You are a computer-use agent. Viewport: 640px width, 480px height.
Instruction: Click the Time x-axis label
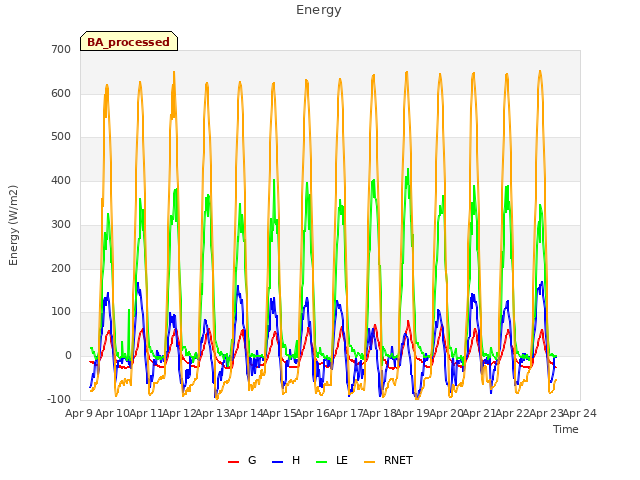click(566, 429)
